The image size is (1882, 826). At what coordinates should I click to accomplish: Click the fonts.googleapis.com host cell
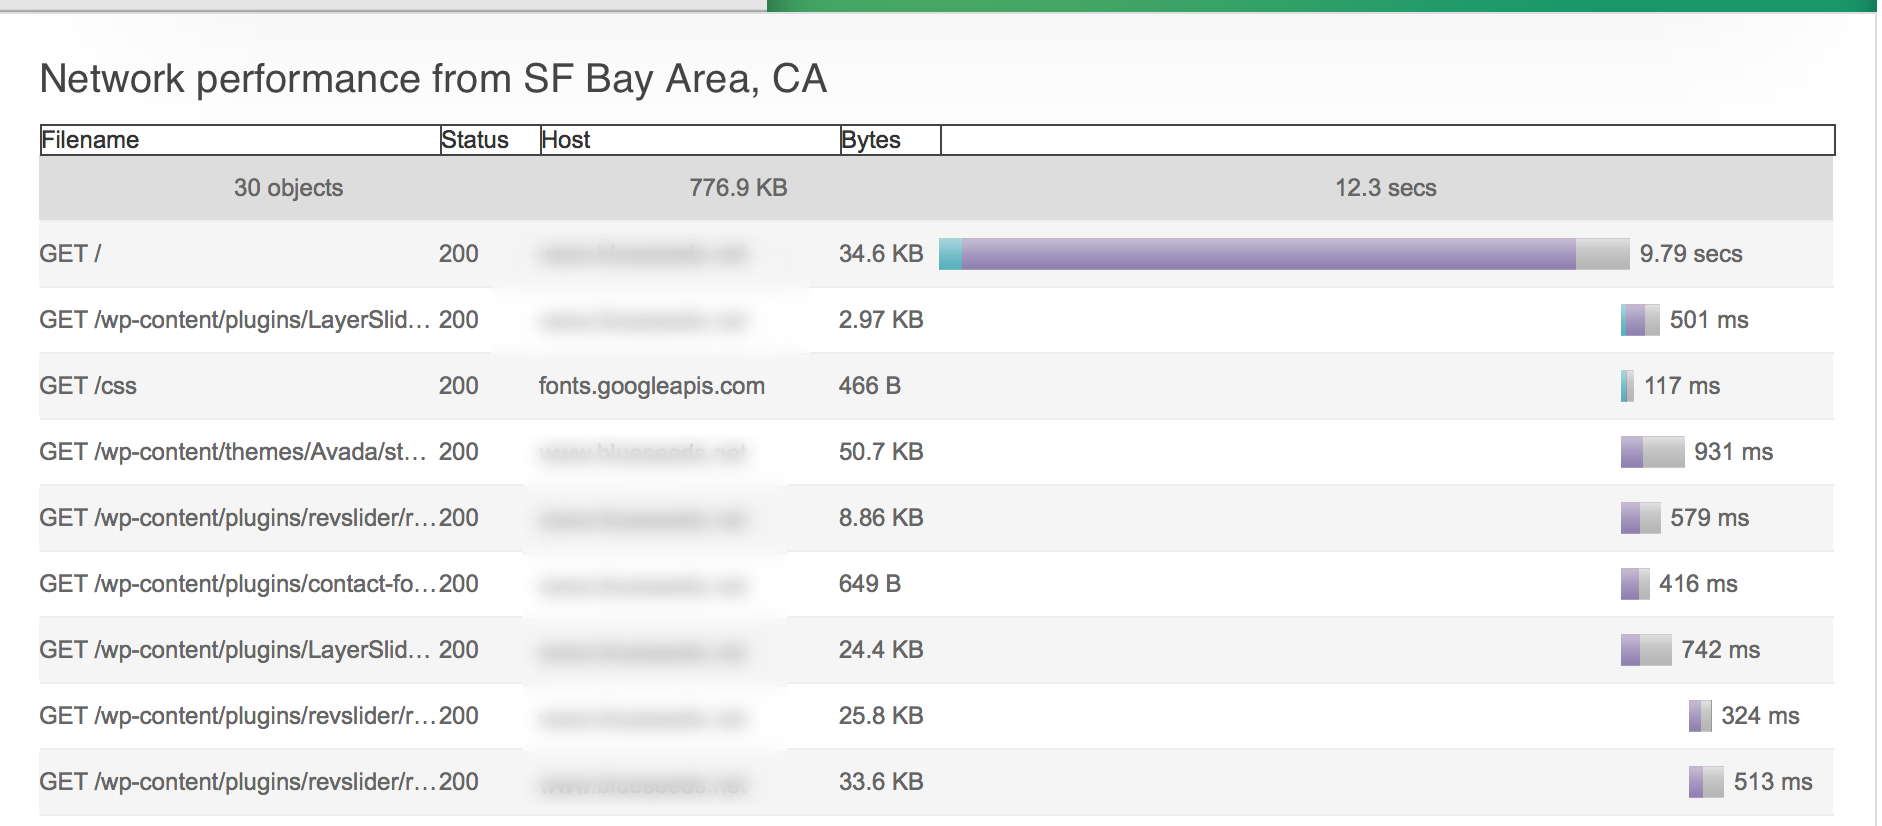click(x=651, y=386)
